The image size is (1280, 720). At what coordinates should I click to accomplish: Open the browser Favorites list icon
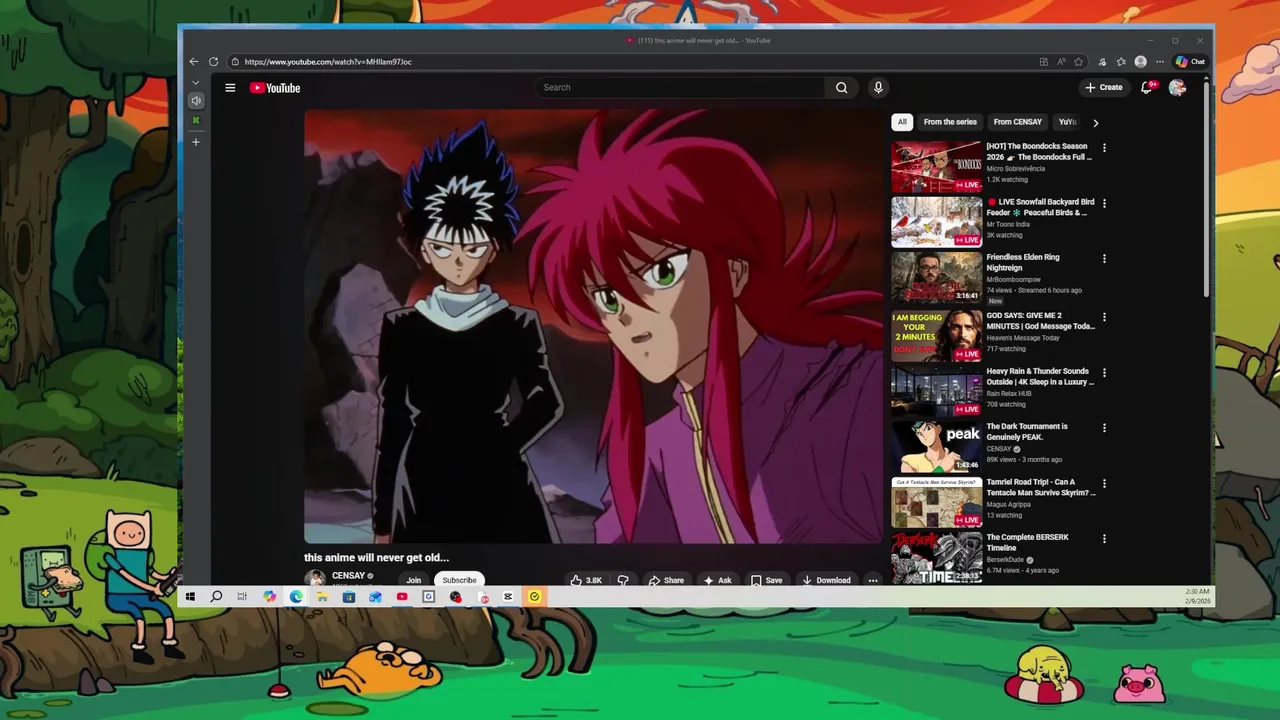1121,62
